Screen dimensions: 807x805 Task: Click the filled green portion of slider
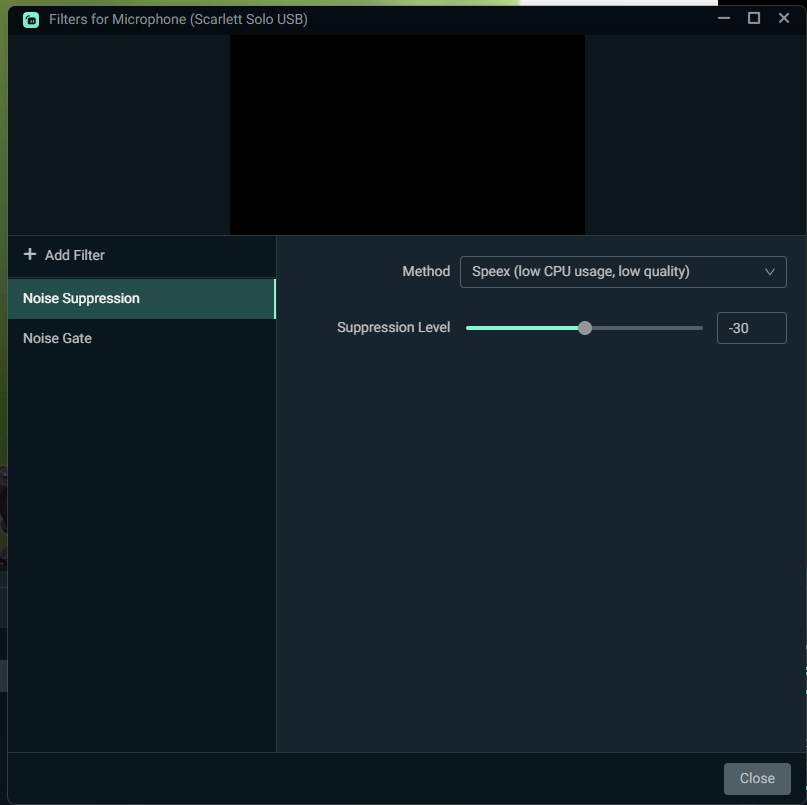pyautogui.click(x=520, y=328)
